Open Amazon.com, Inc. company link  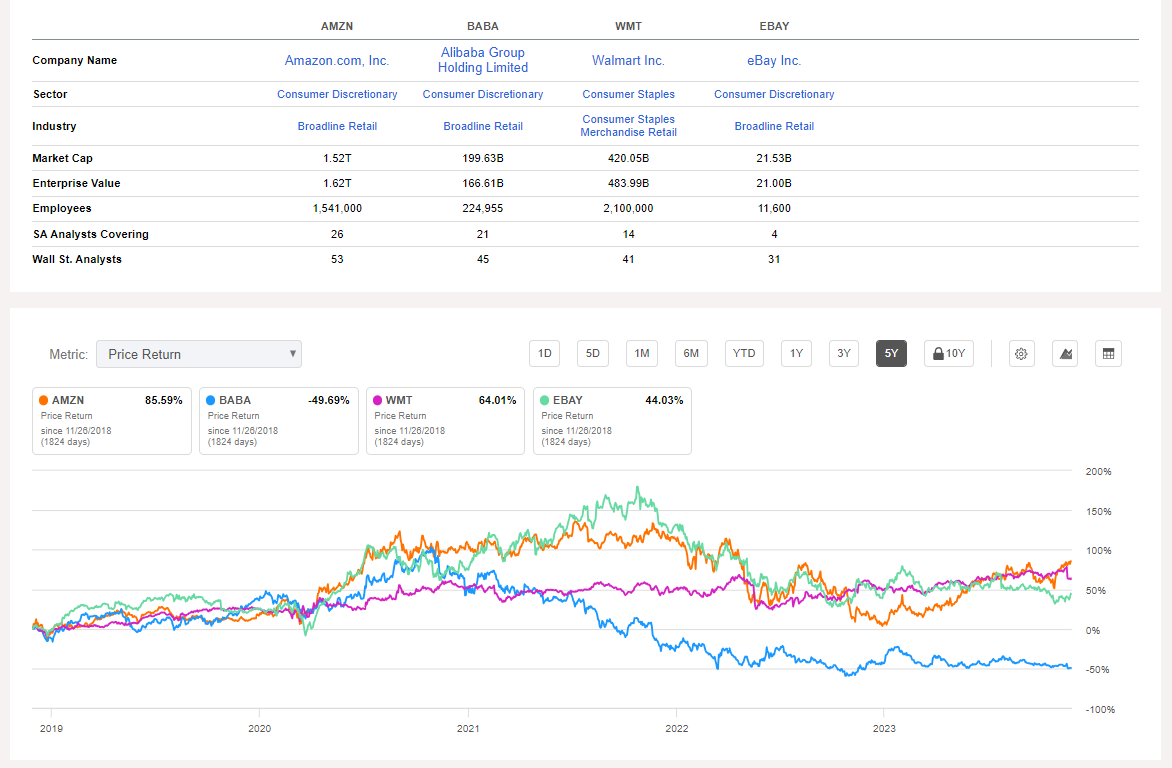pos(337,61)
